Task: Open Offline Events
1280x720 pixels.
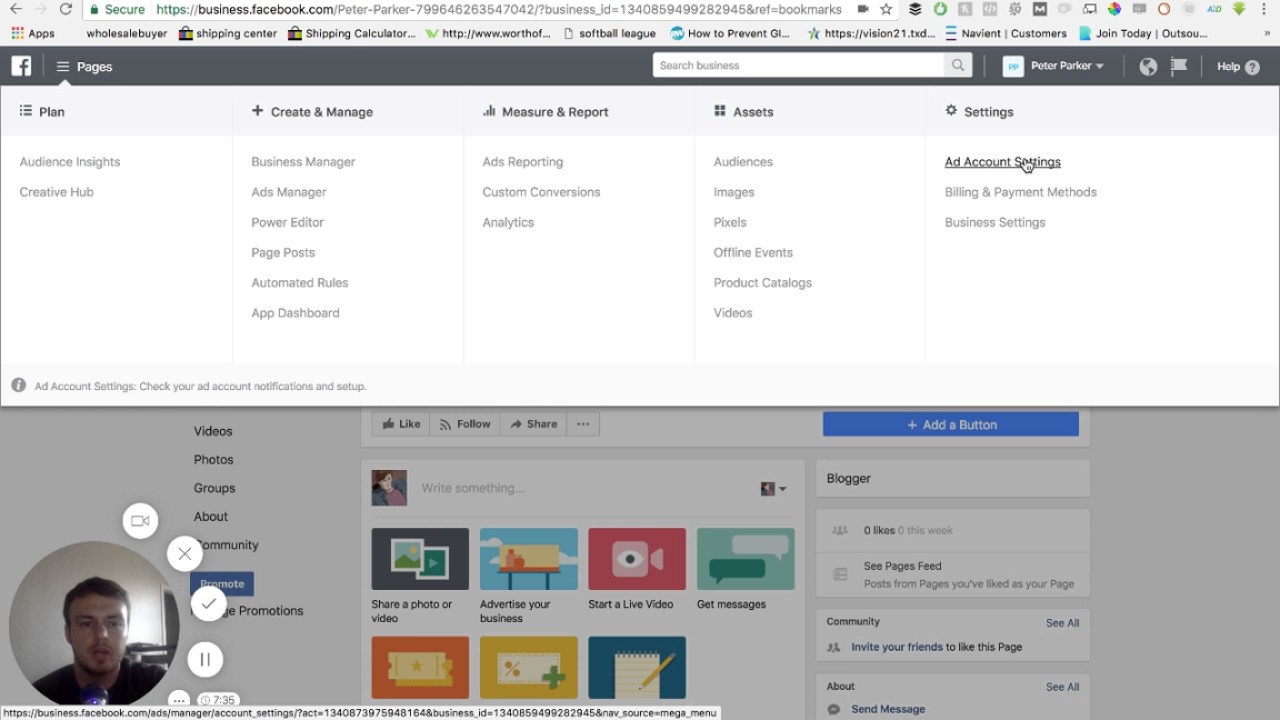Action: point(753,252)
